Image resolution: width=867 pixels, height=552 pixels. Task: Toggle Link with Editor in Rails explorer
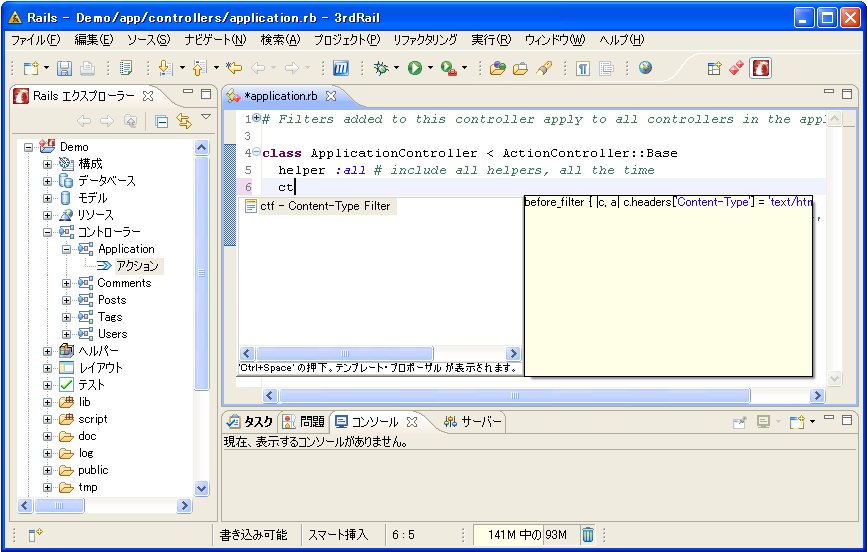184,121
